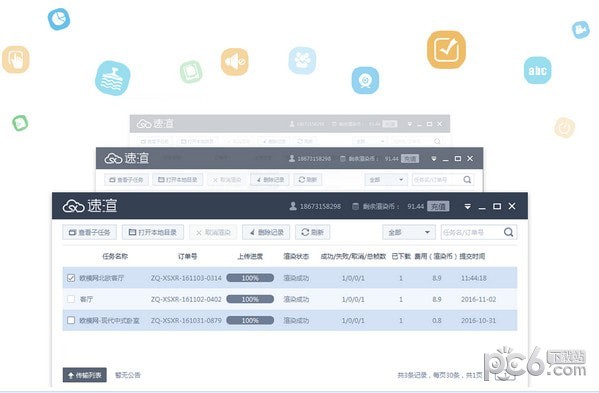
Task: Click the 速渲 logo in the back window
Action: (x=155, y=123)
